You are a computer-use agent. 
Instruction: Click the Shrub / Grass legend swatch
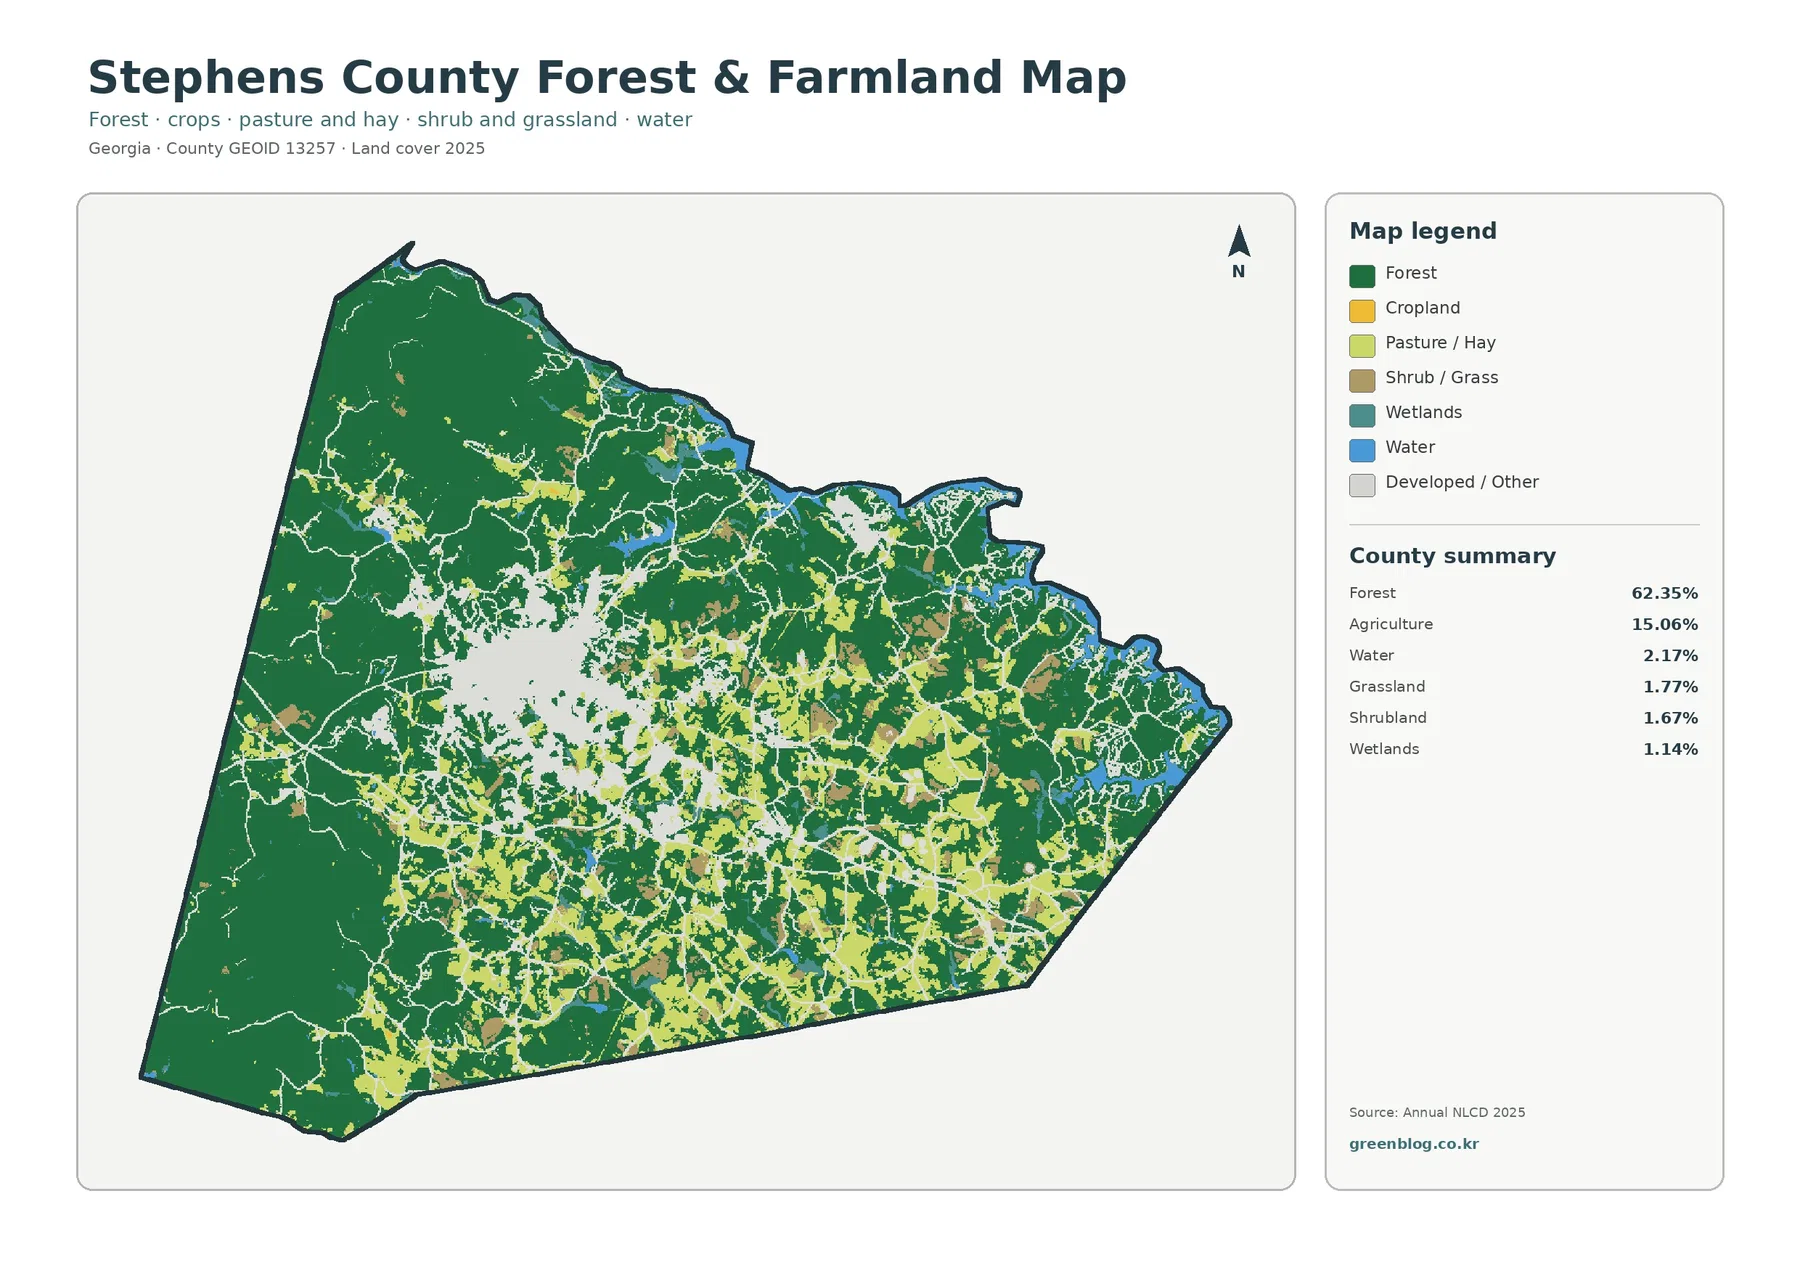[x=1362, y=380]
